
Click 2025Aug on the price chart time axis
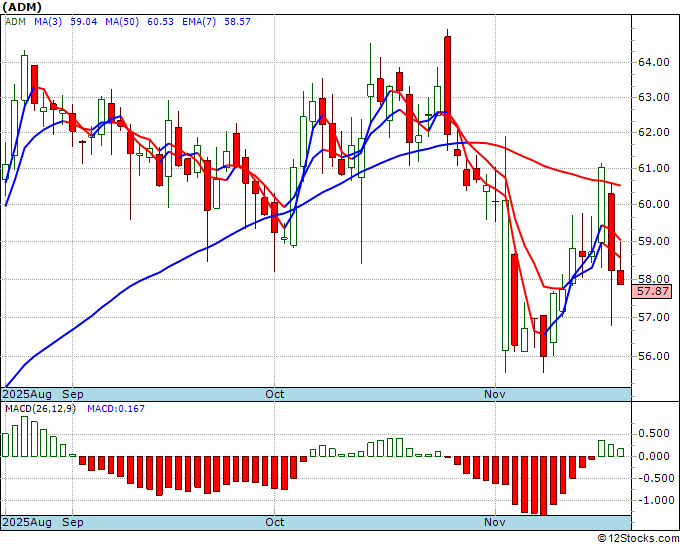[x=27, y=394]
